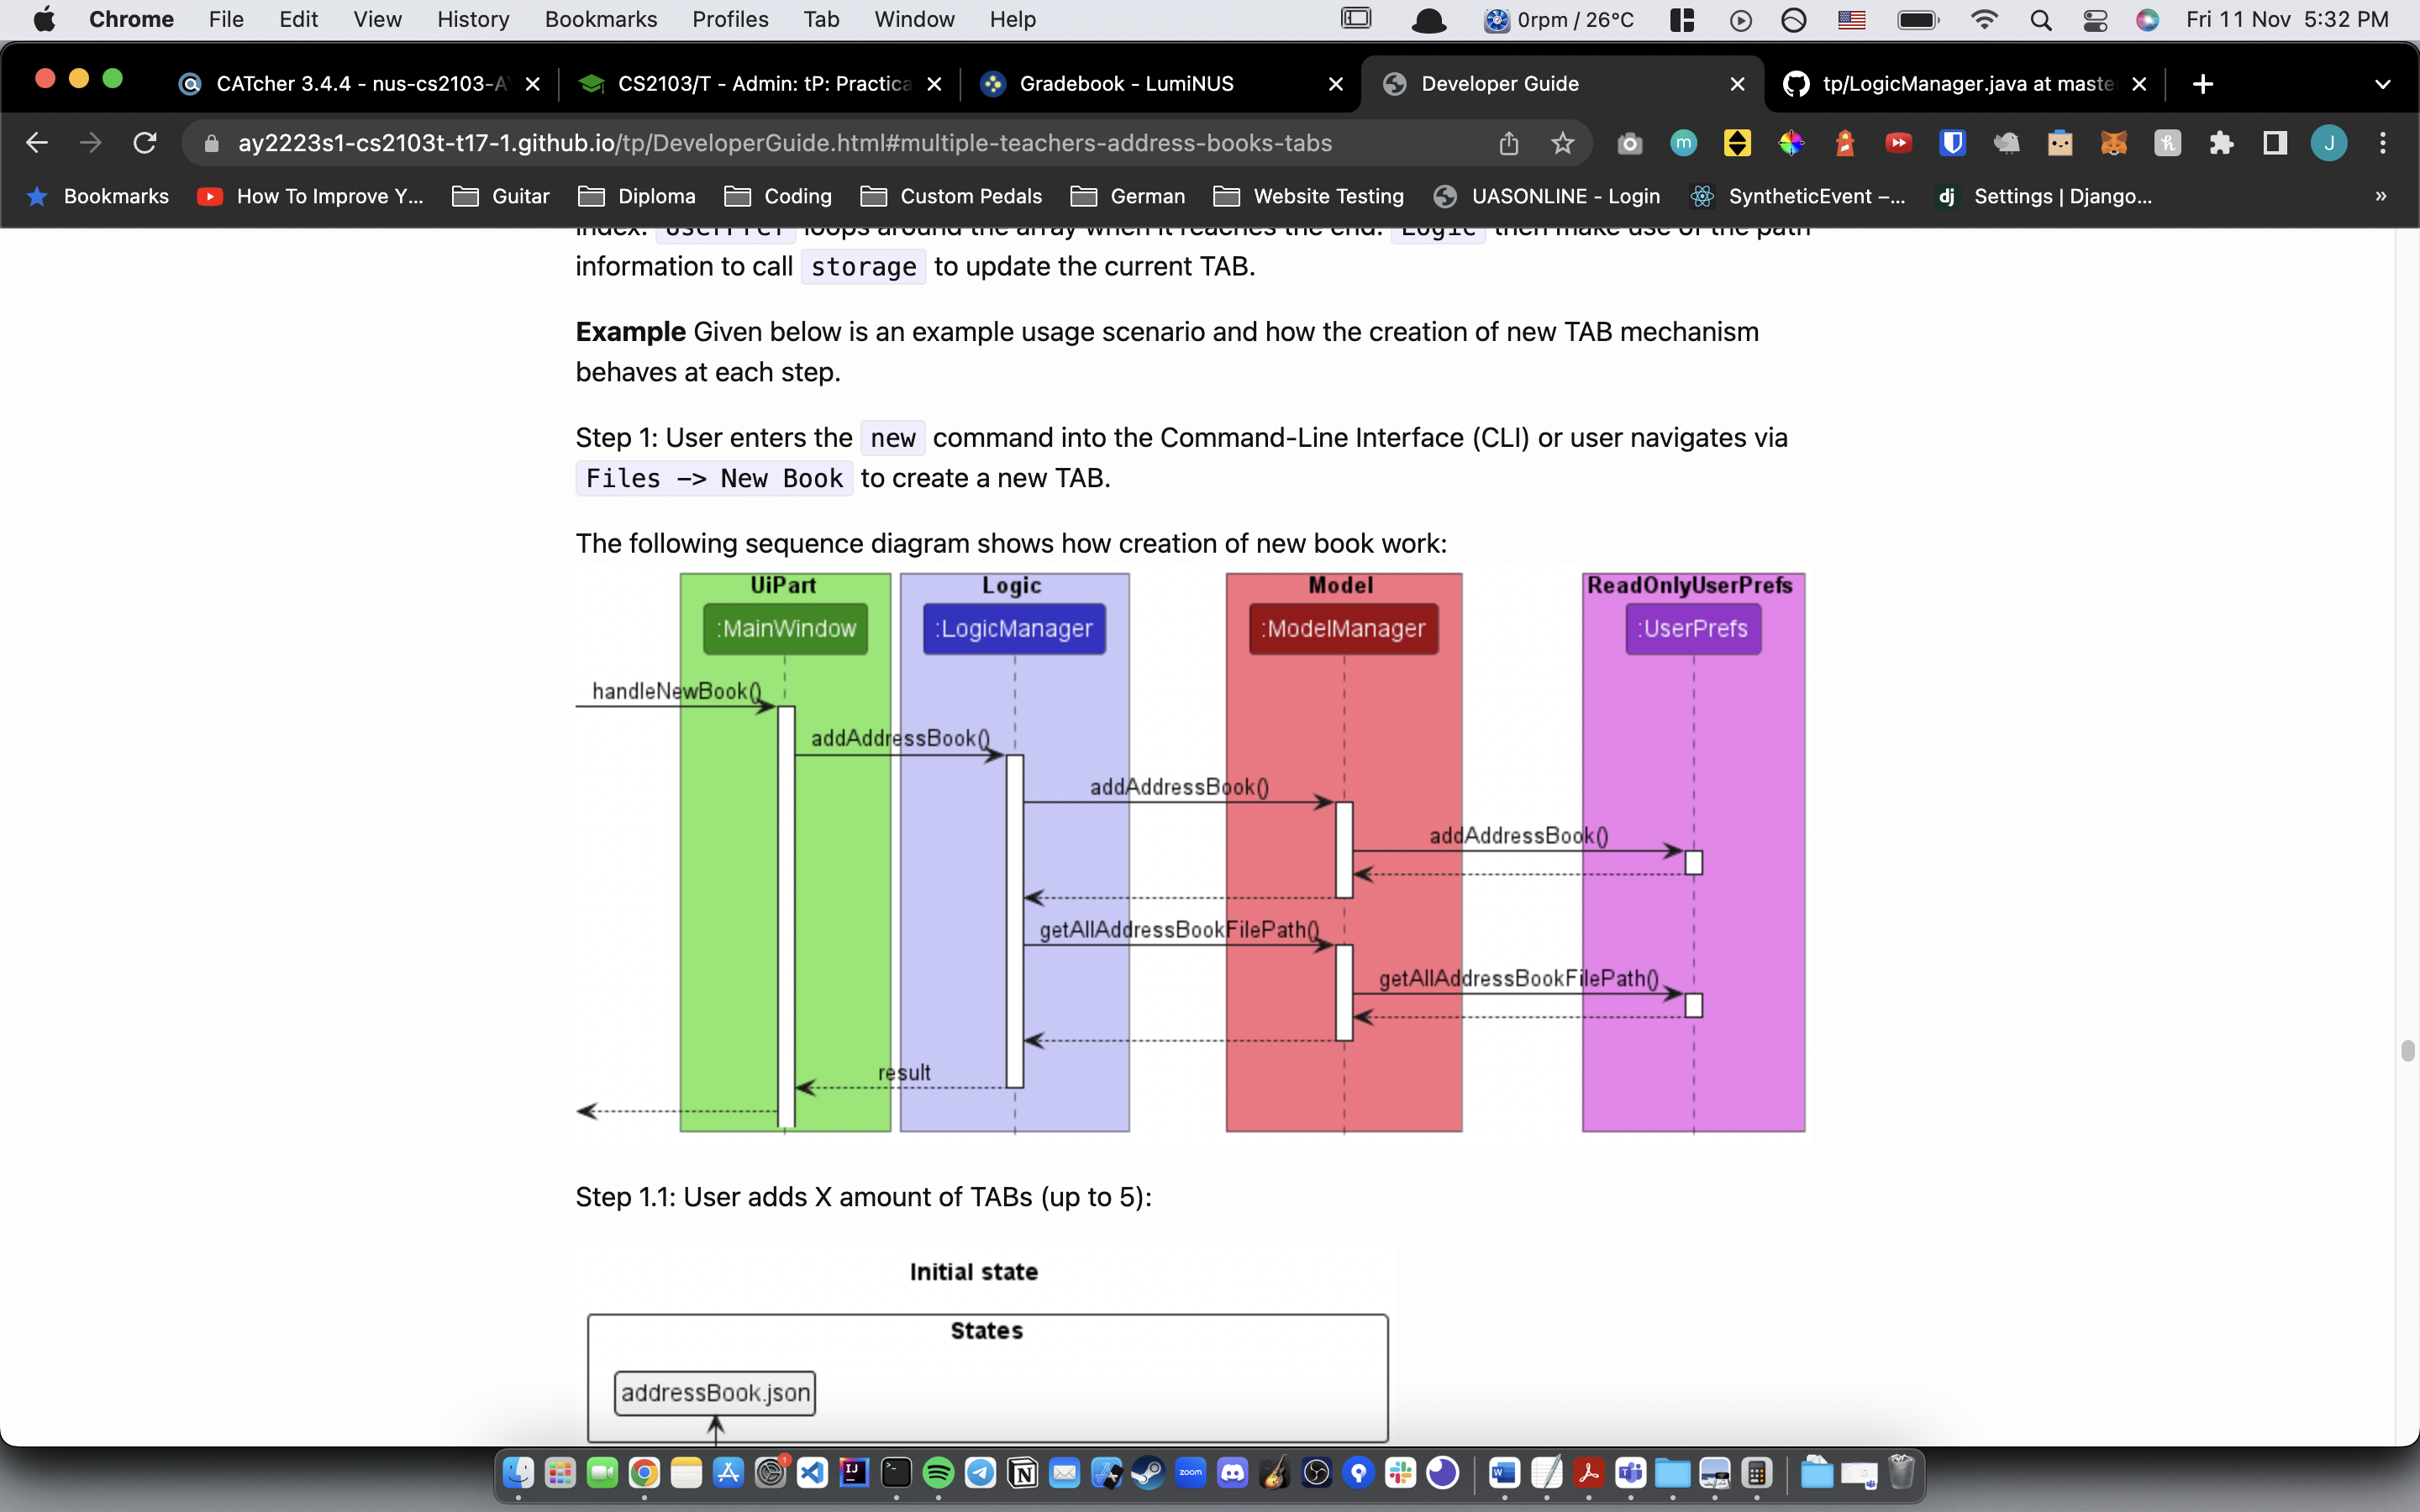Click the share page icon in the address bar
The image size is (2420, 1512).
[1509, 143]
